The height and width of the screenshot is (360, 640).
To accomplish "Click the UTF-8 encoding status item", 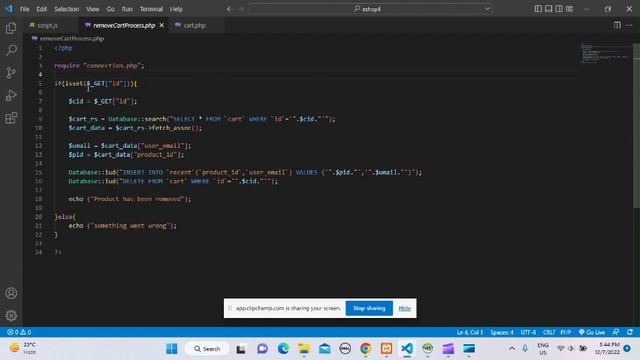I will pyautogui.click(x=528, y=332).
